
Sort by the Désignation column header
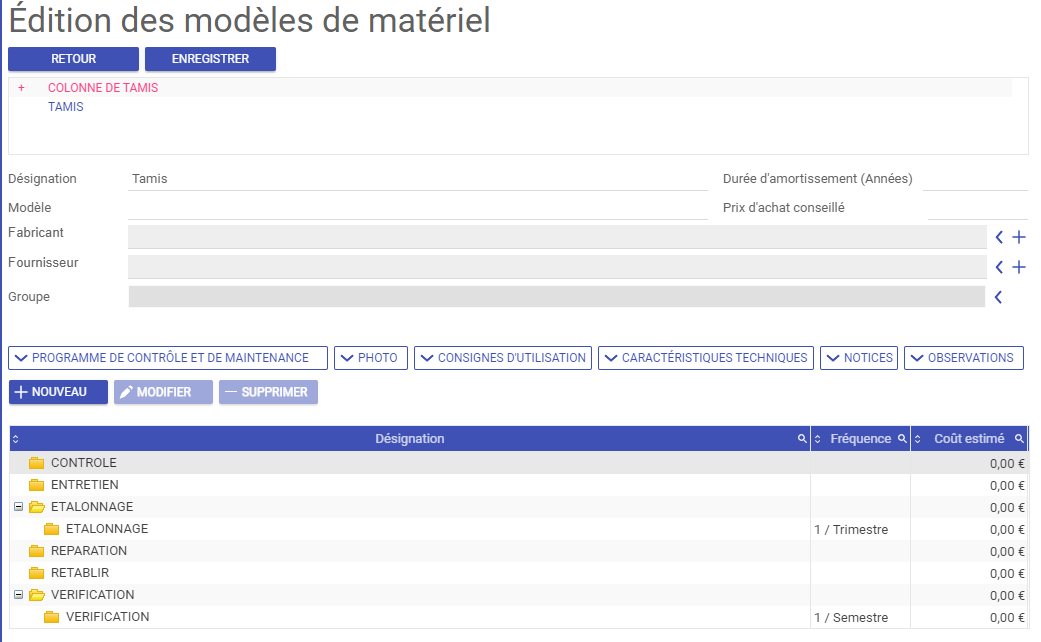(x=410, y=439)
